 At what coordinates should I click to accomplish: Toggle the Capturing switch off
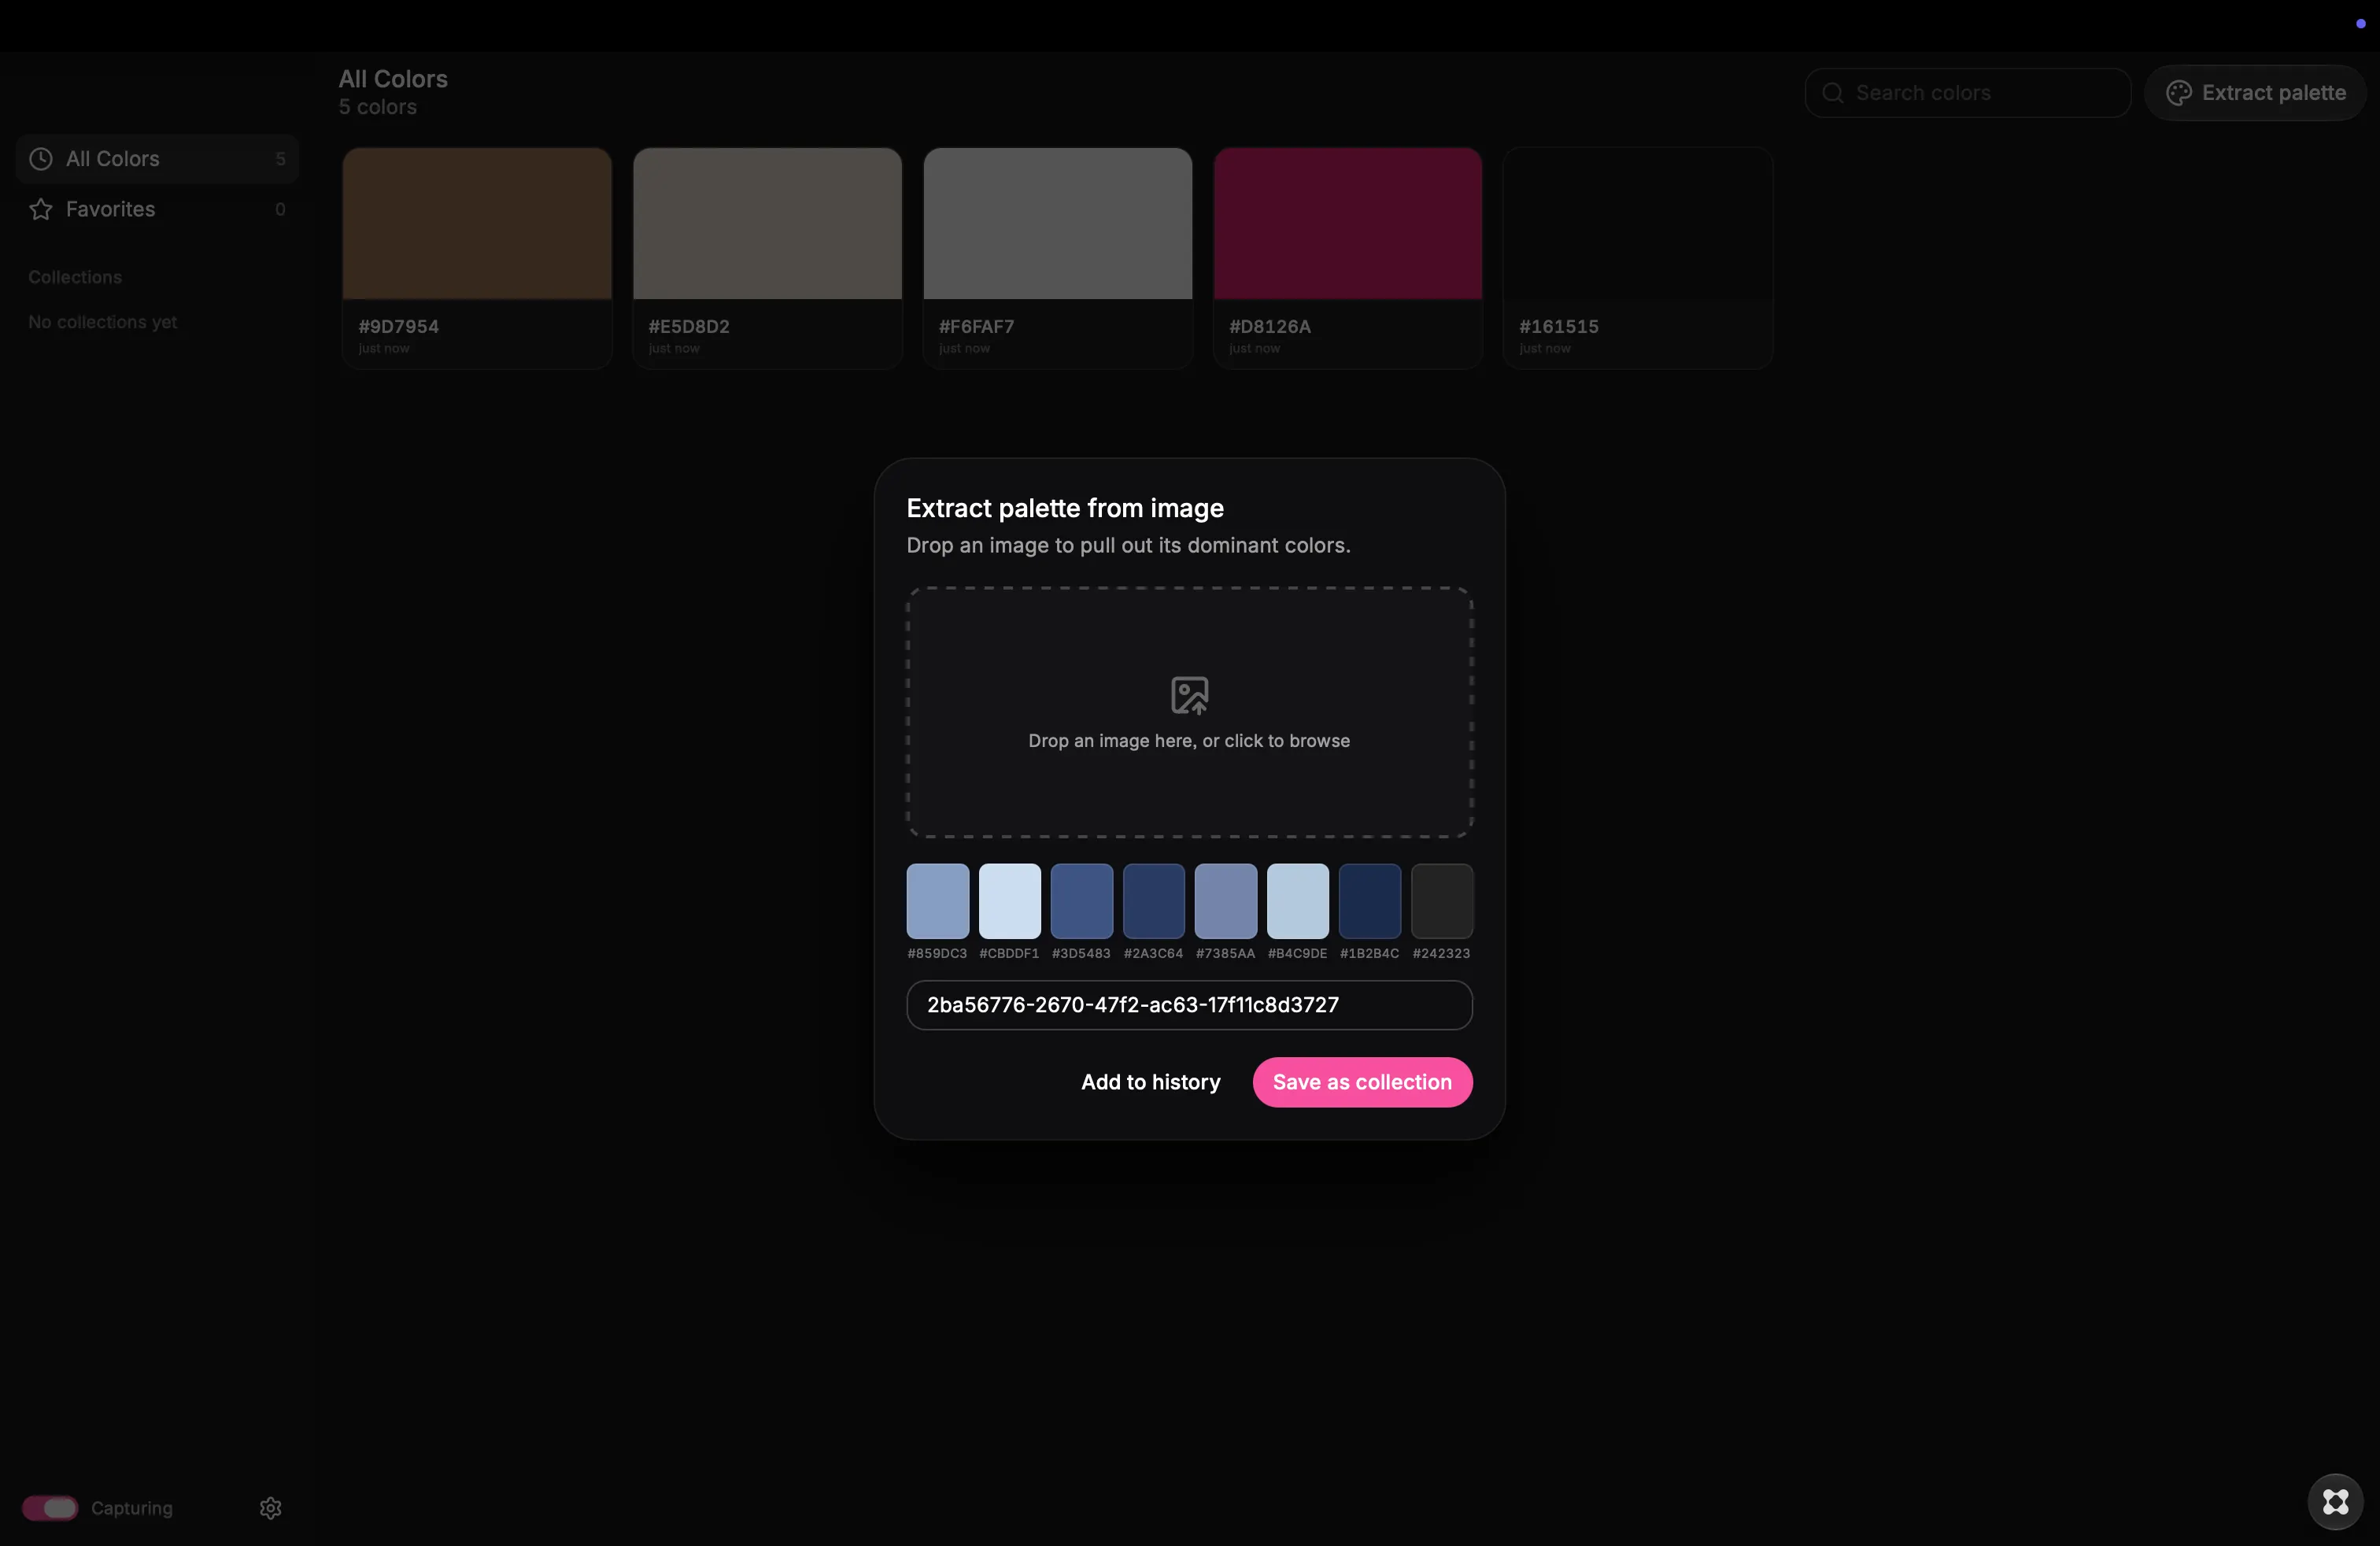(x=50, y=1507)
